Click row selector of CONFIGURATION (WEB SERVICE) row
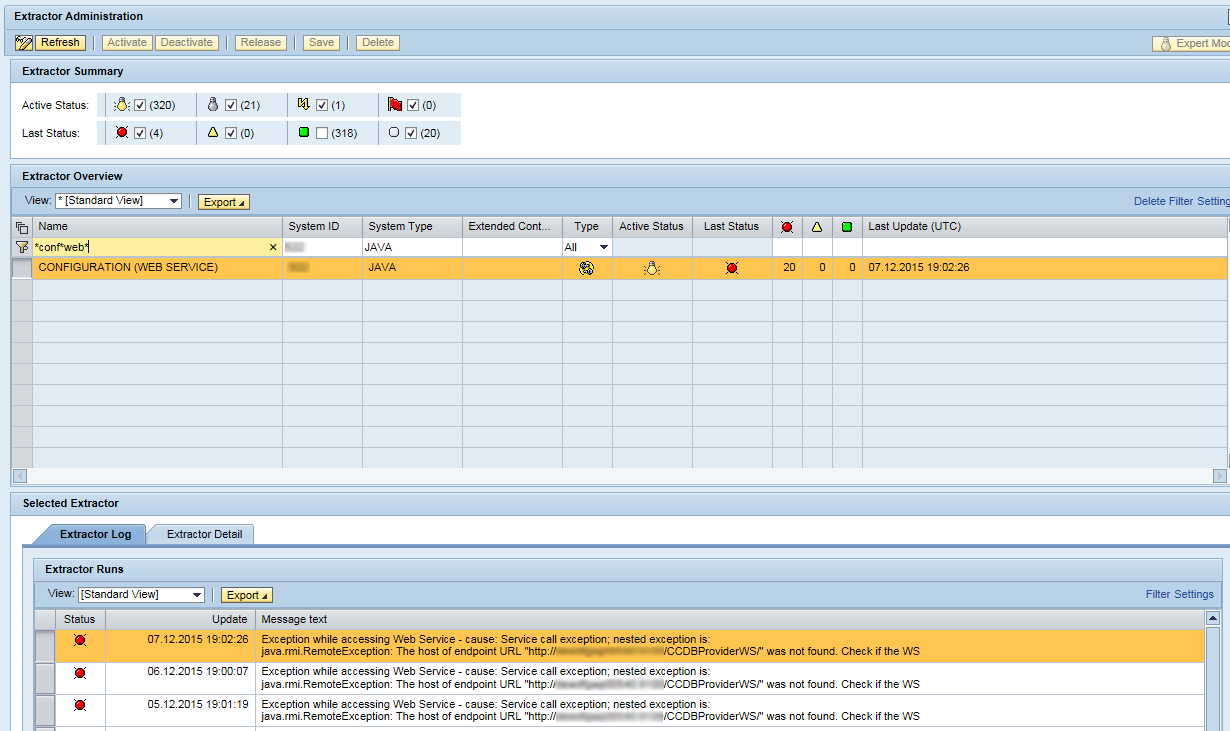 [22, 268]
